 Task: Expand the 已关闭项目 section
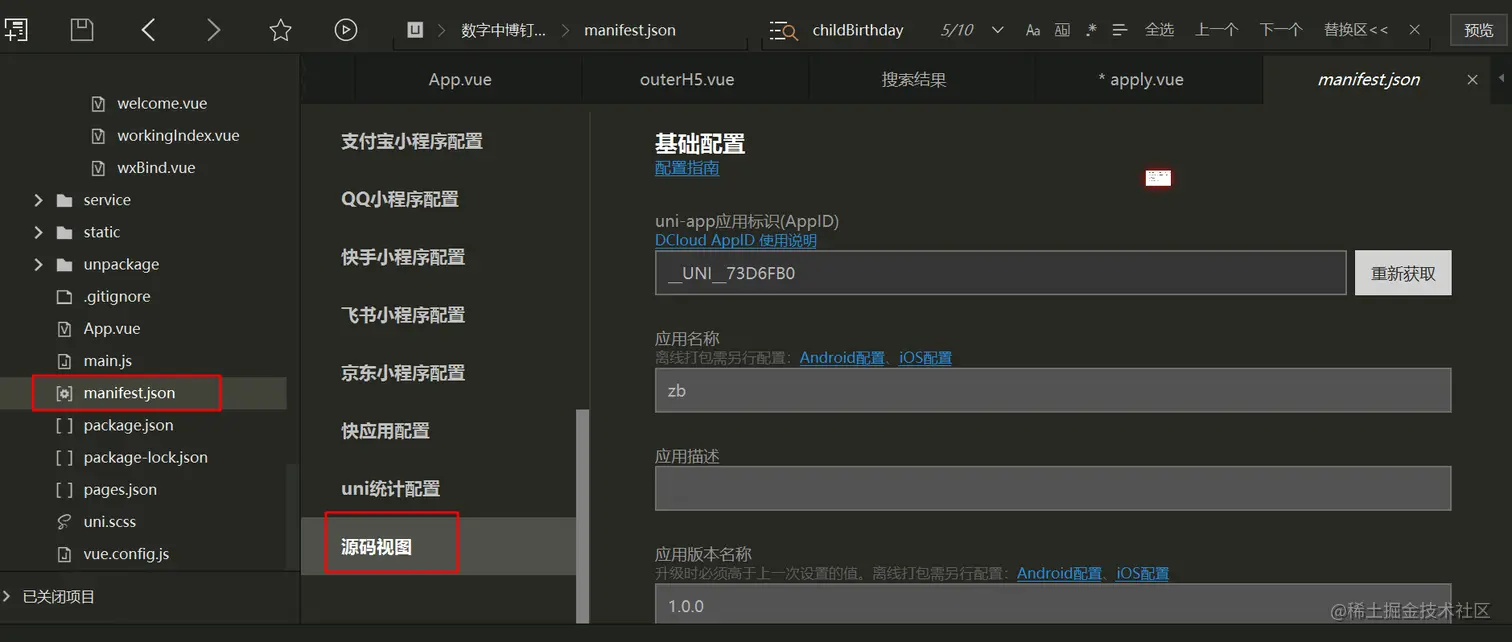[x=8, y=596]
